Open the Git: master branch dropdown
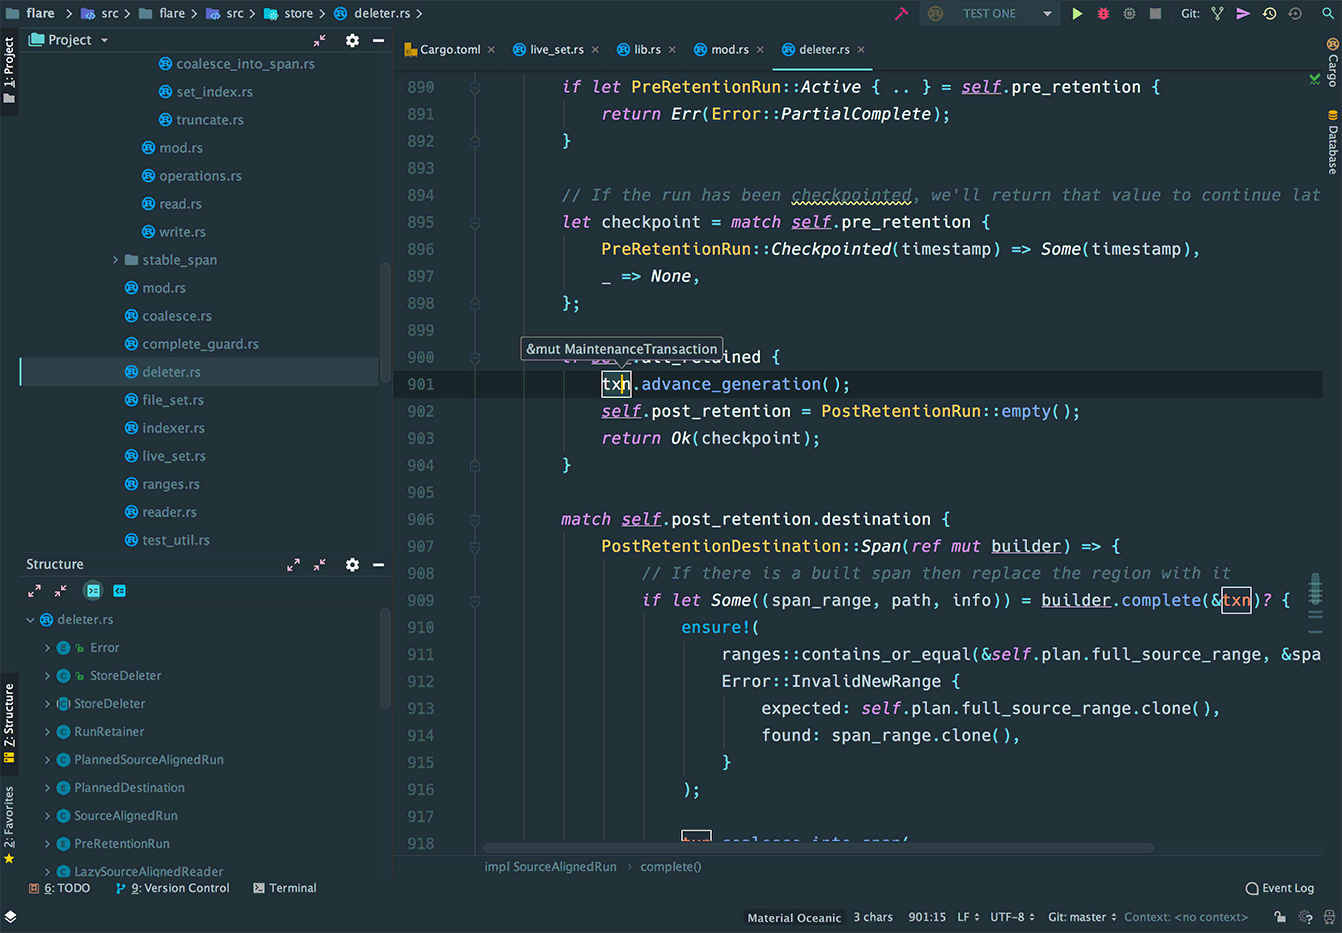This screenshot has height=933, width=1342. [x=1082, y=917]
